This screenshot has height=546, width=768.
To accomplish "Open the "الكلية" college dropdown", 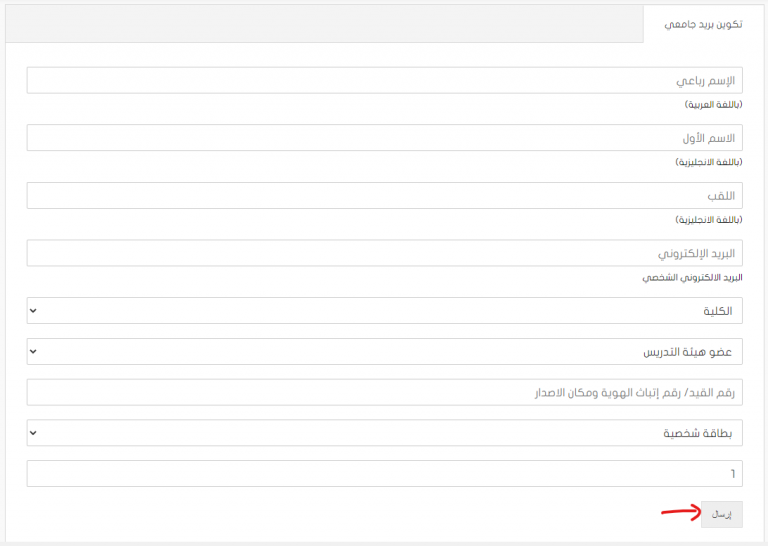I will click(384, 310).
